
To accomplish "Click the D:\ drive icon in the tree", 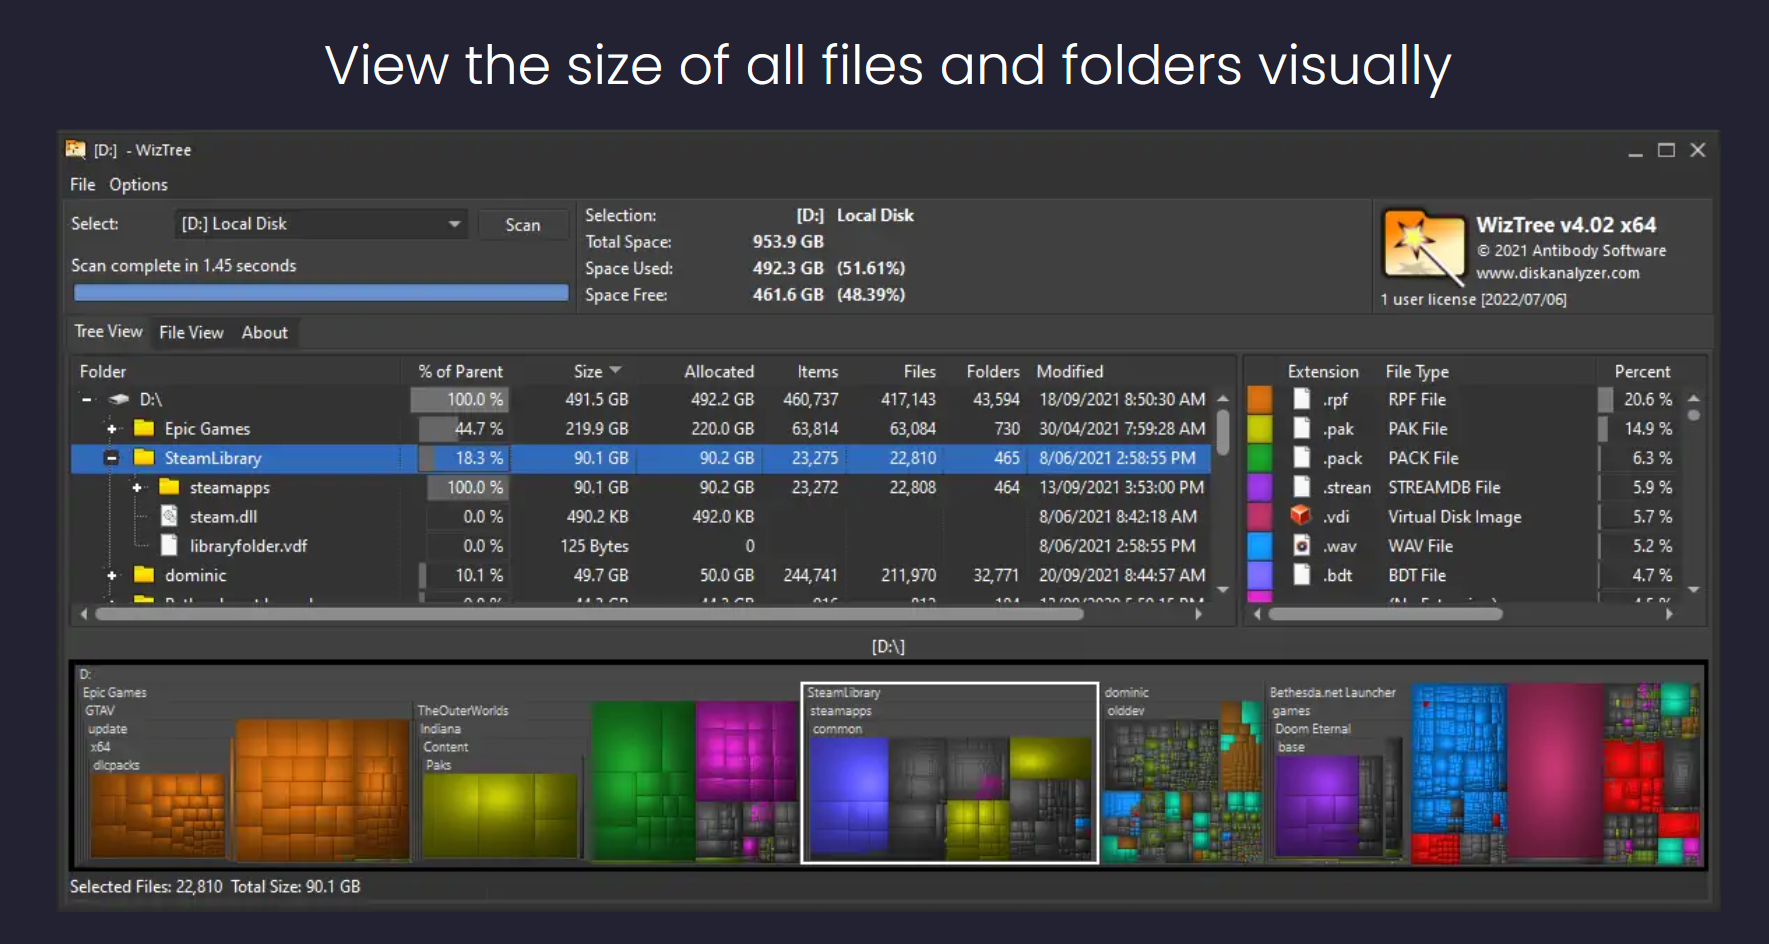I will tap(120, 399).
